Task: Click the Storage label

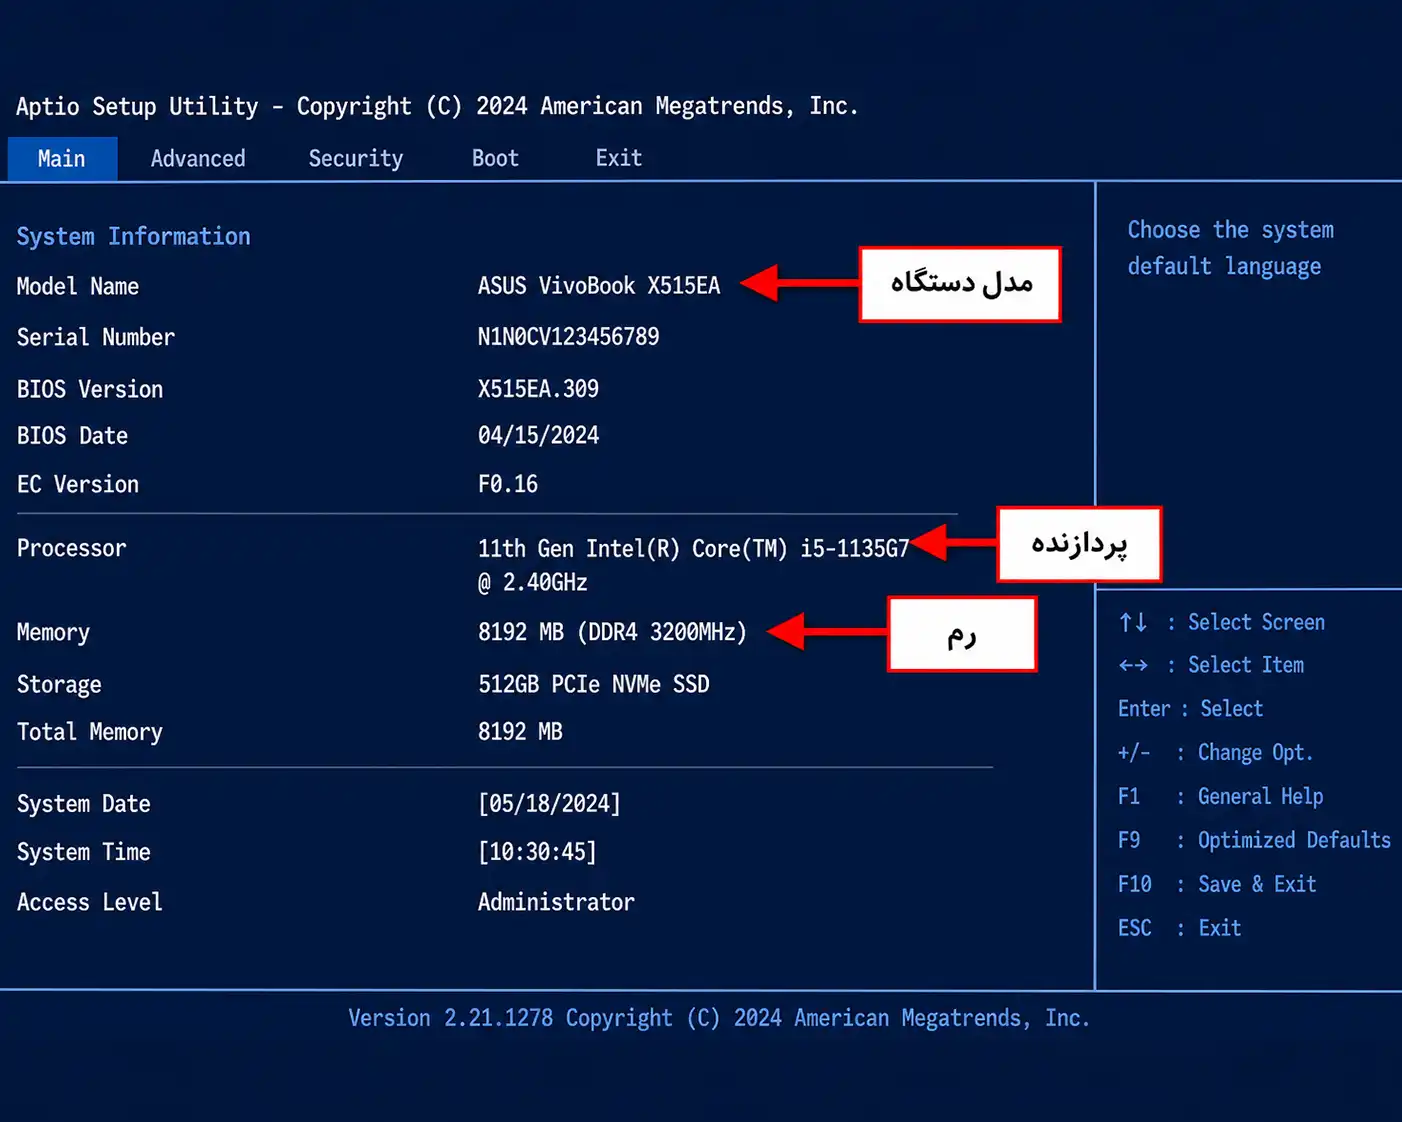Action: coord(60,685)
